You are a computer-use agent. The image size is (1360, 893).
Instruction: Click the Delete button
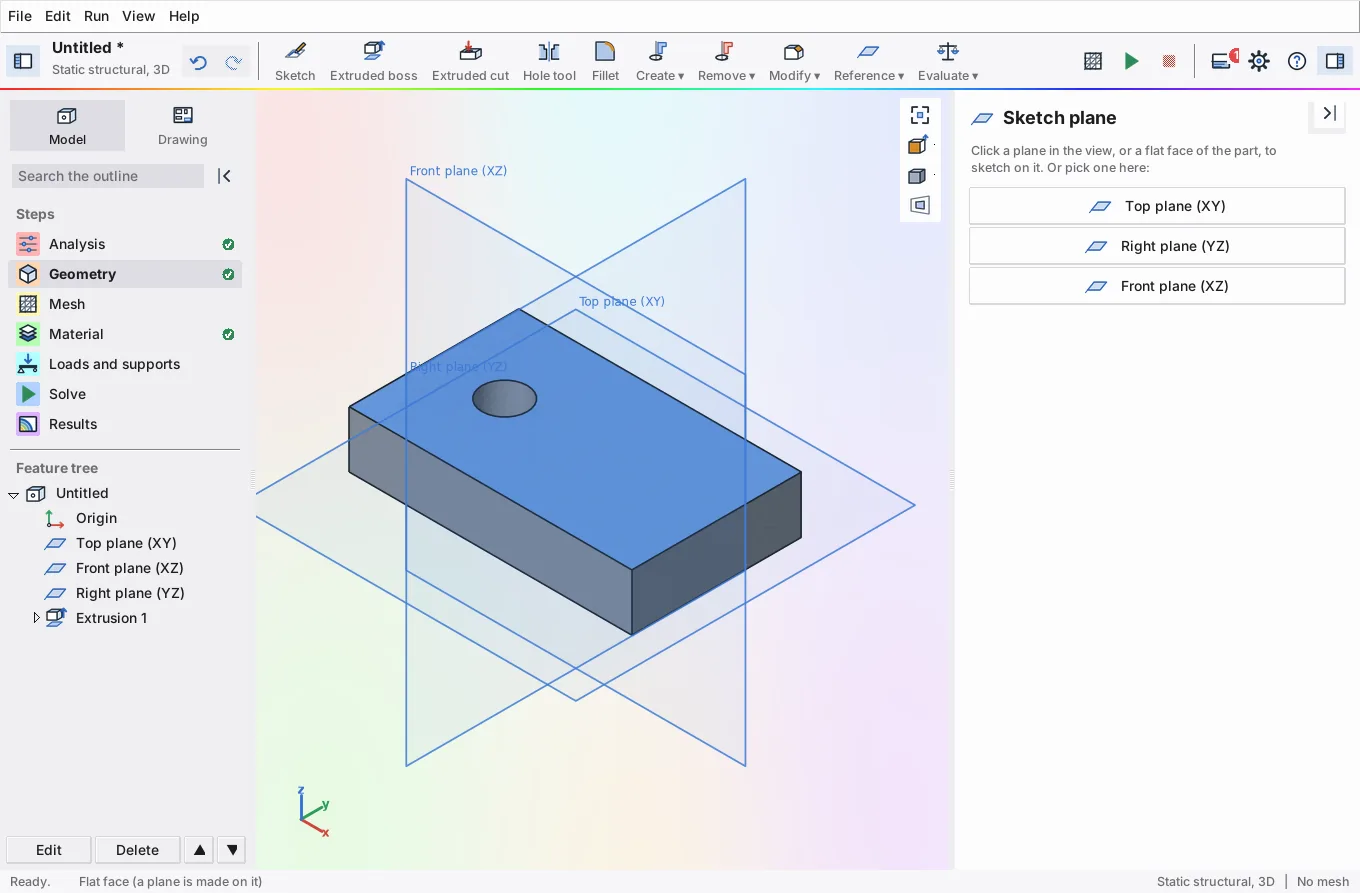pos(137,850)
